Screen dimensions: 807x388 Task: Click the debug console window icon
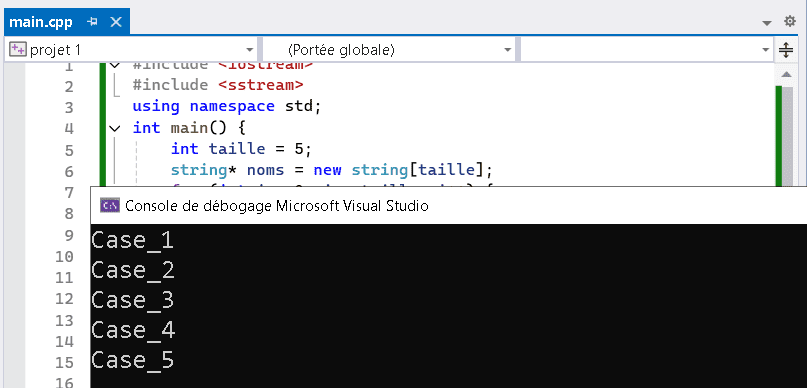click(x=110, y=206)
